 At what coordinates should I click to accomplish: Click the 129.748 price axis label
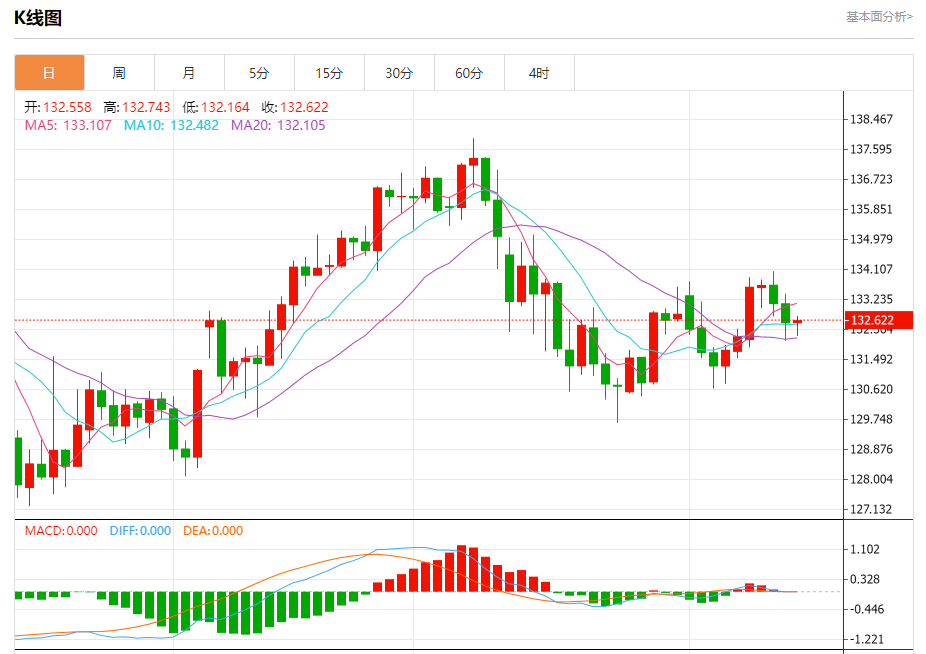point(871,419)
